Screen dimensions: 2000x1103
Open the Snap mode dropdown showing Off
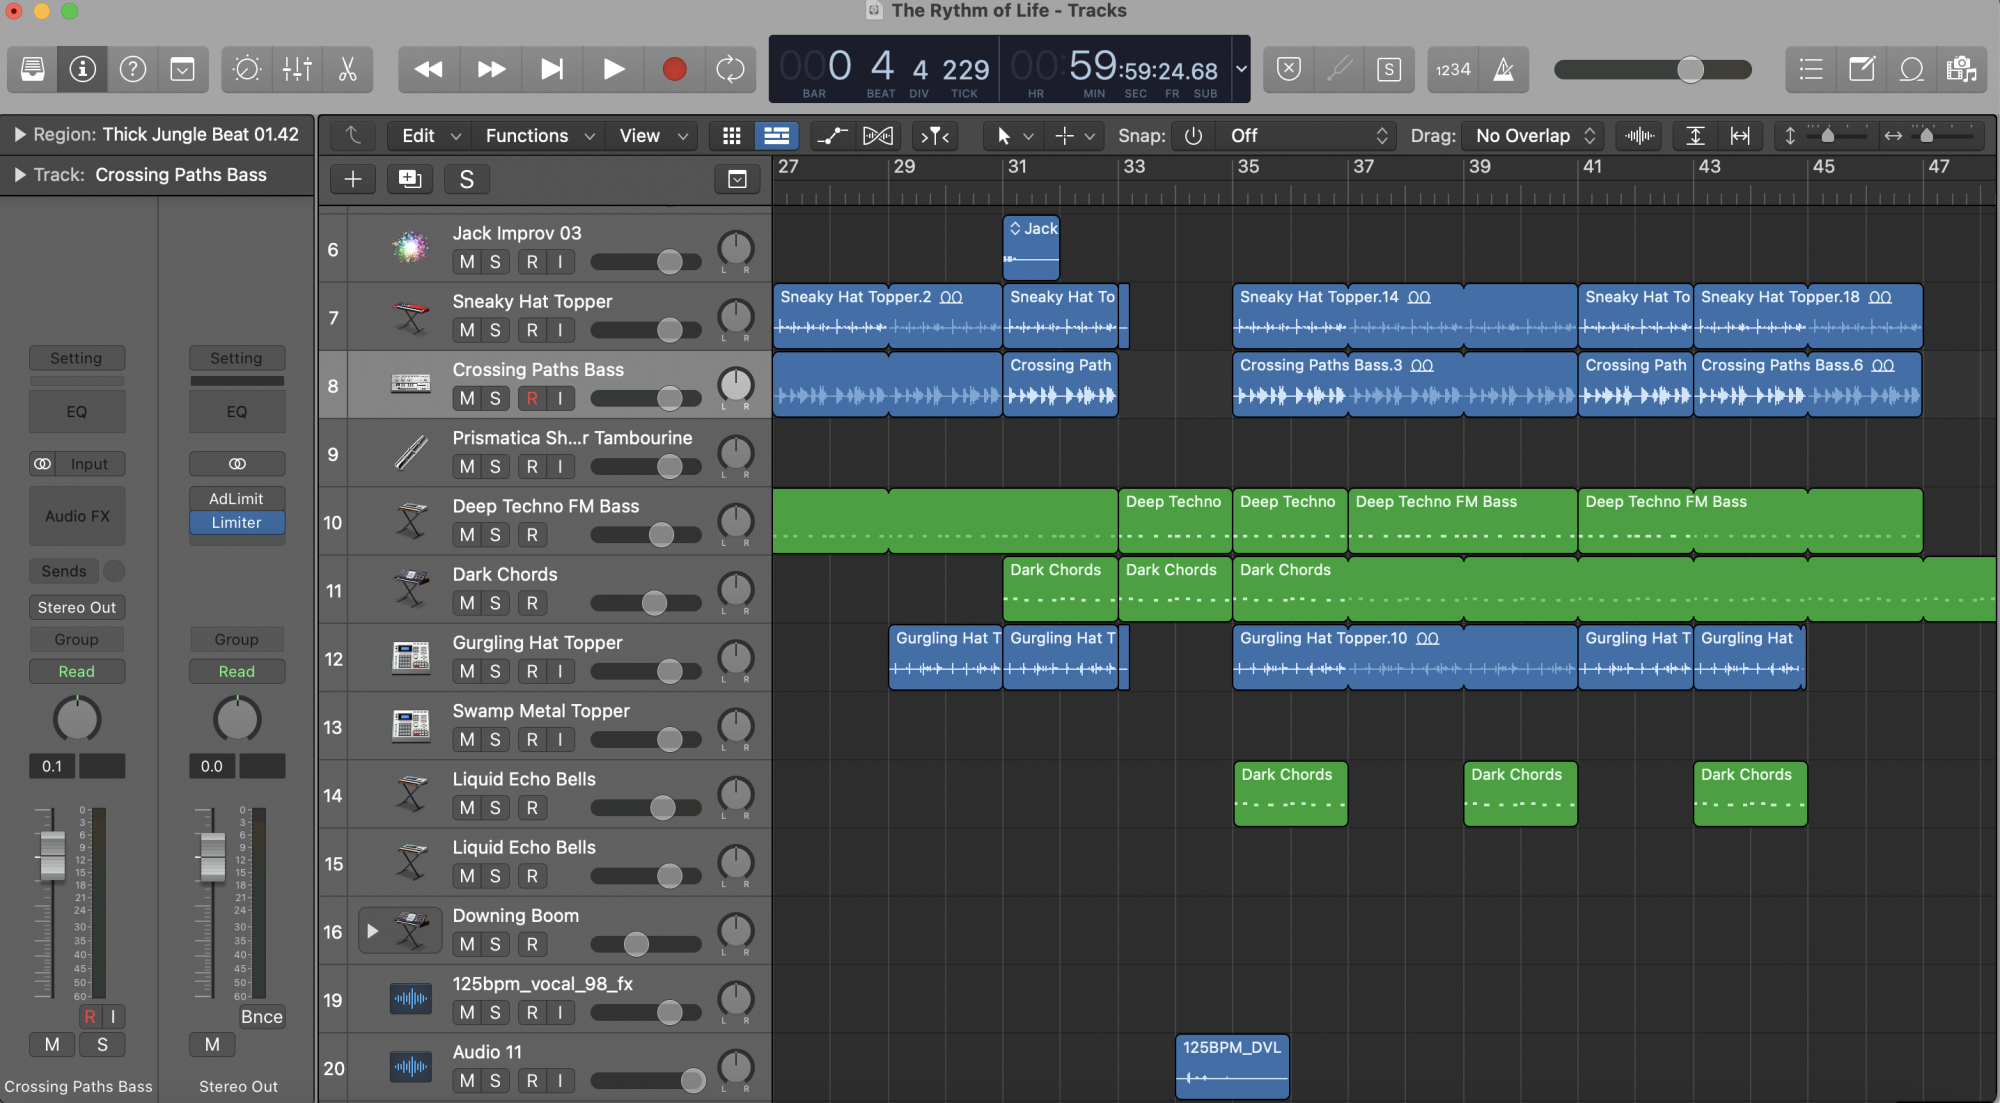1308,135
